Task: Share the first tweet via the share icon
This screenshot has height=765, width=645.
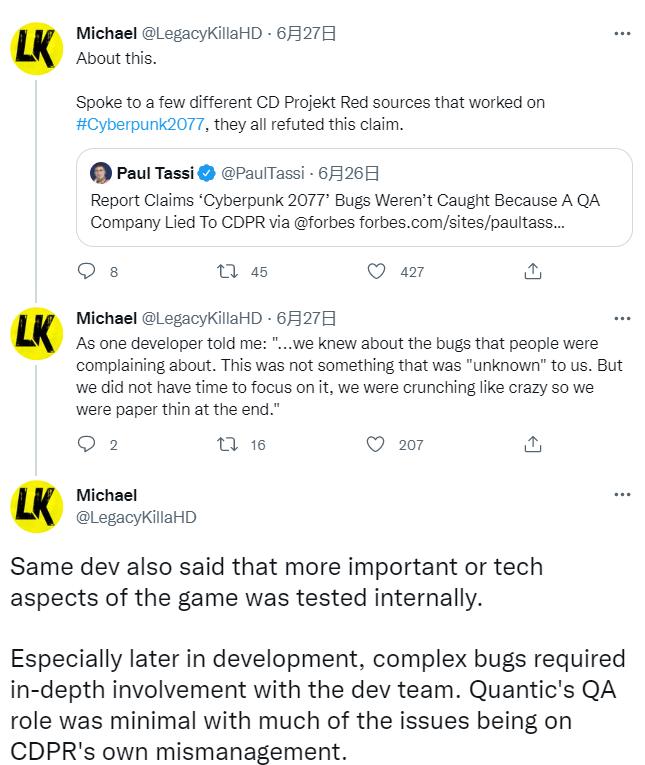Action: (x=533, y=271)
